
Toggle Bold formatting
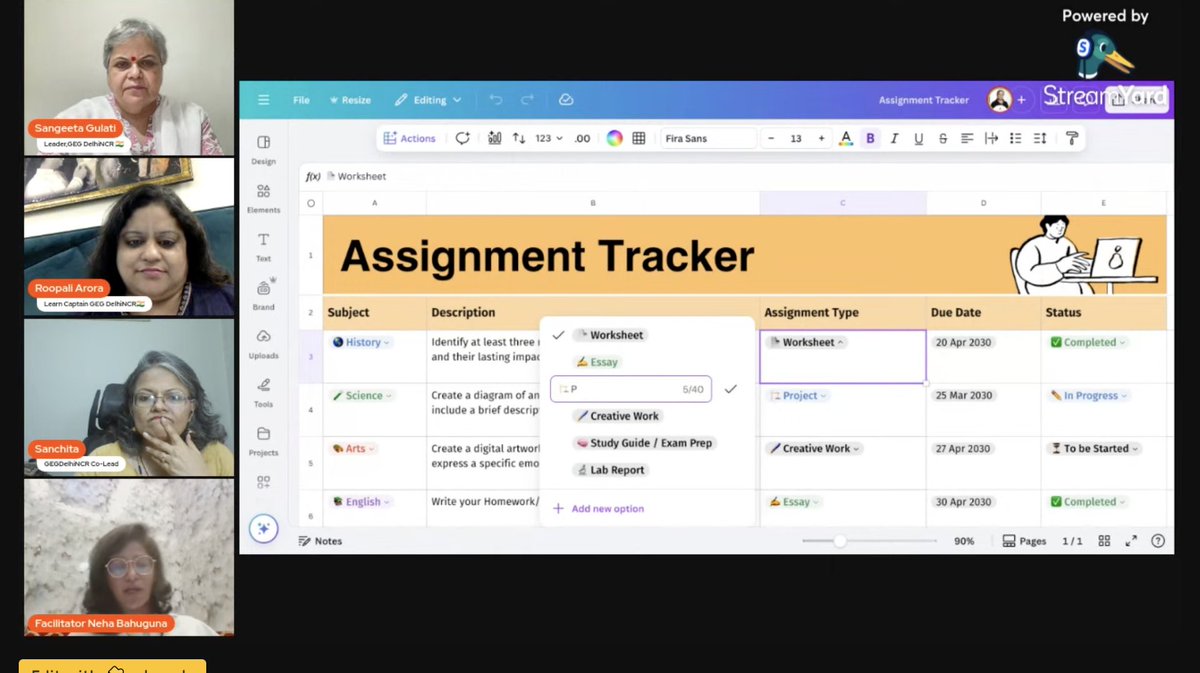point(870,138)
